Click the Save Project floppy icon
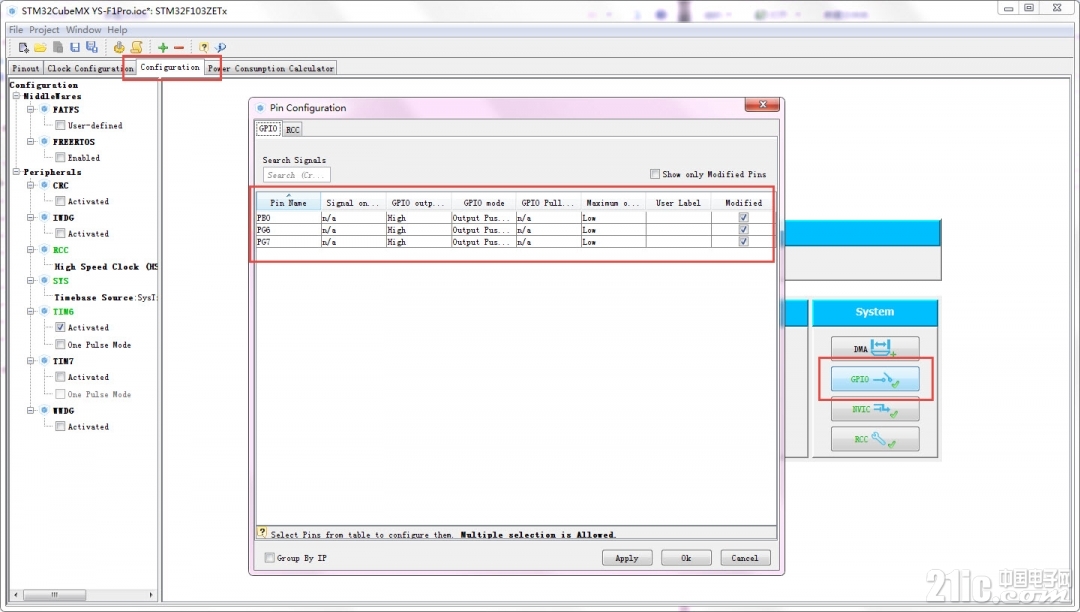Image resolution: width=1080 pixels, height=612 pixels. point(75,48)
